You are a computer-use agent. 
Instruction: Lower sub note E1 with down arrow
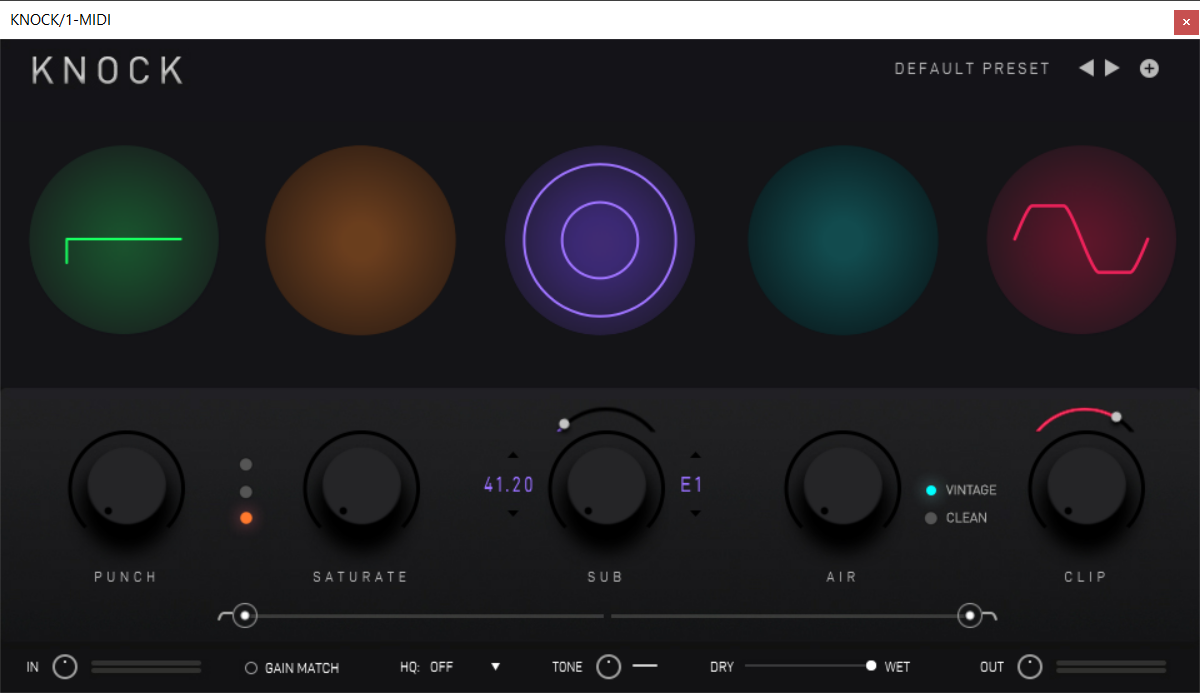695,514
